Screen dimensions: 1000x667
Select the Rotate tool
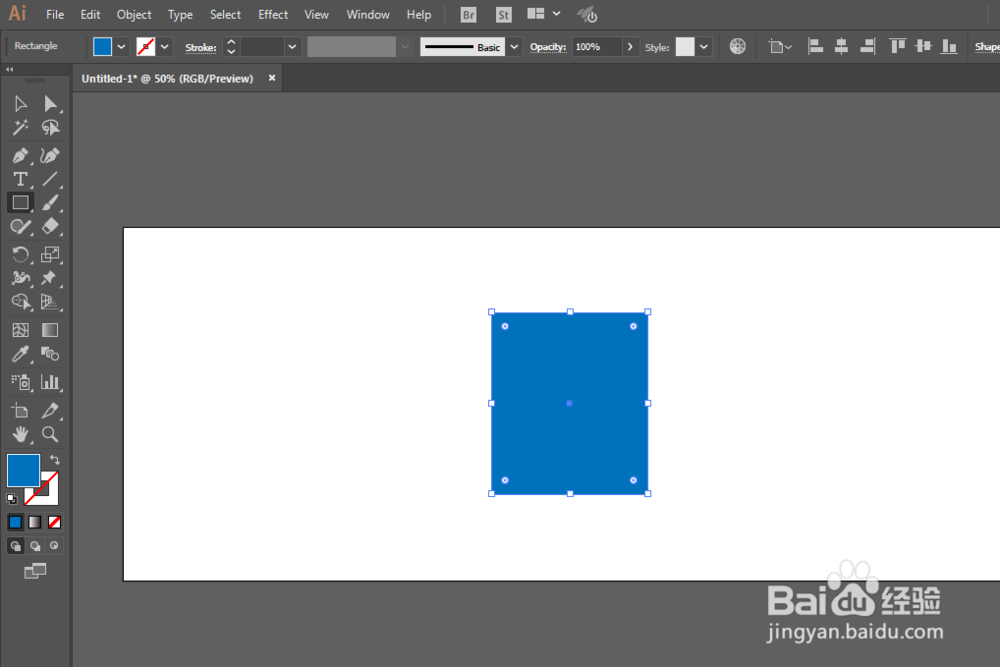tap(20, 254)
